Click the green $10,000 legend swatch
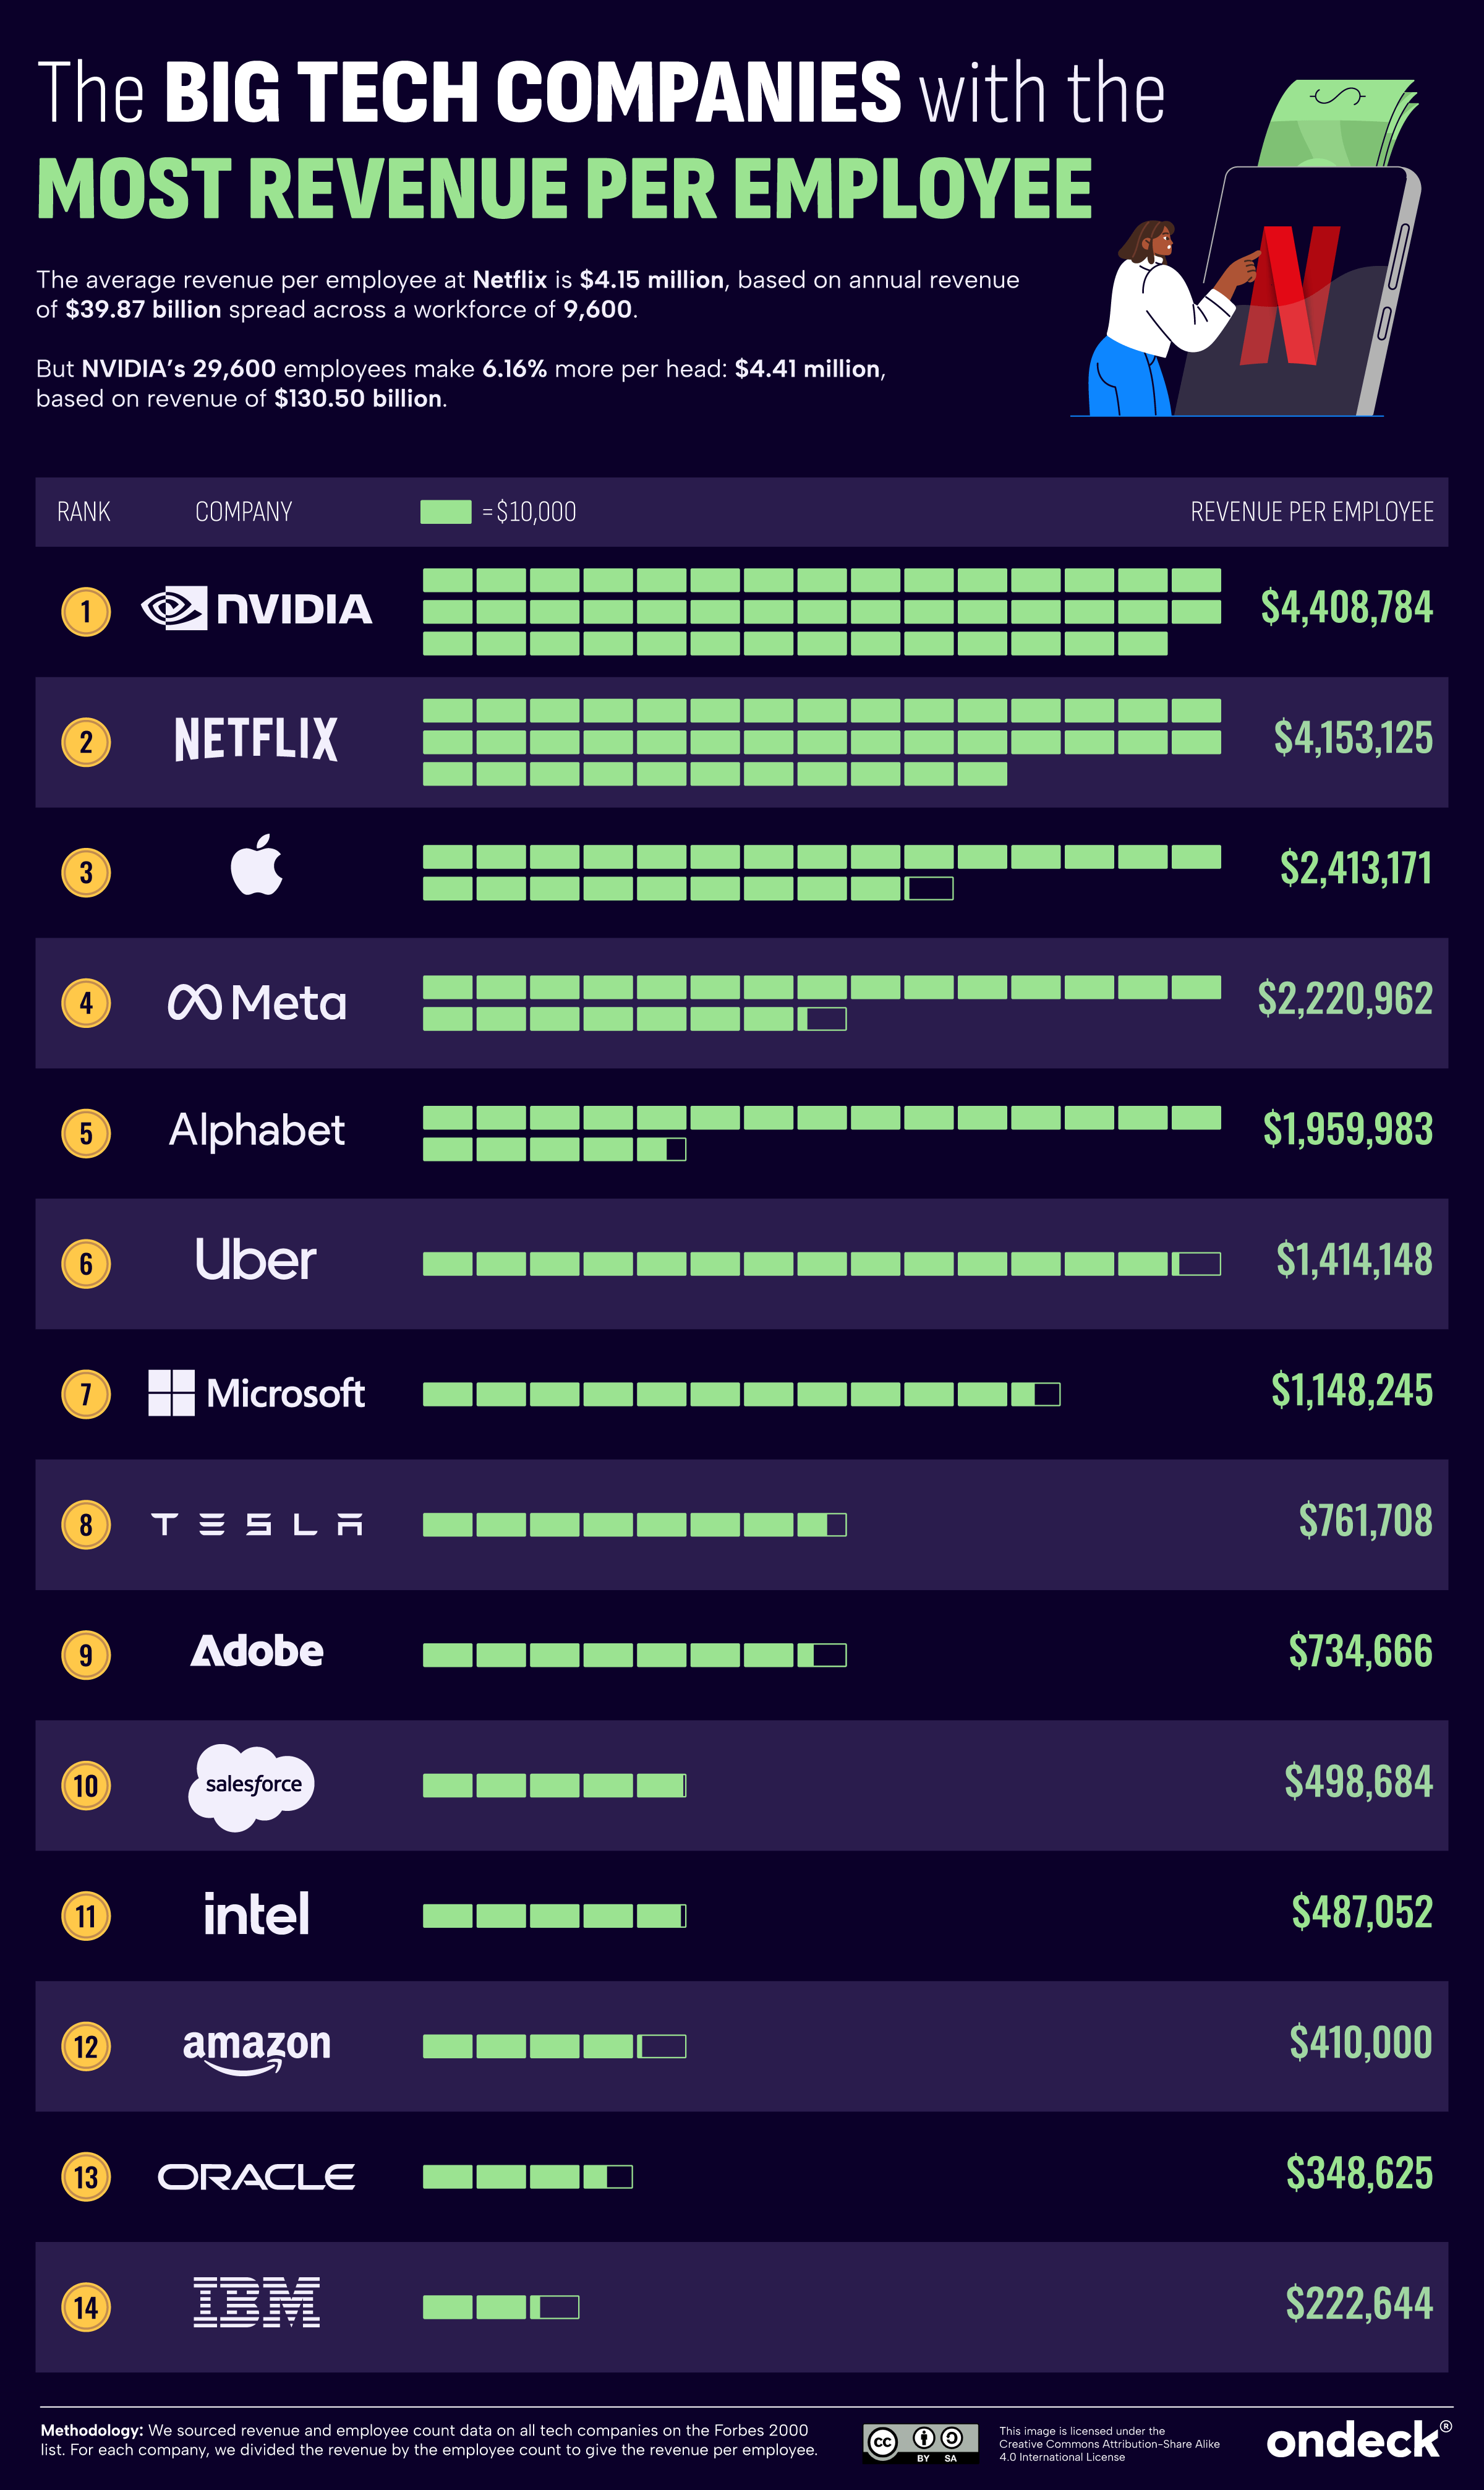This screenshot has height=2490, width=1484. coord(446,512)
